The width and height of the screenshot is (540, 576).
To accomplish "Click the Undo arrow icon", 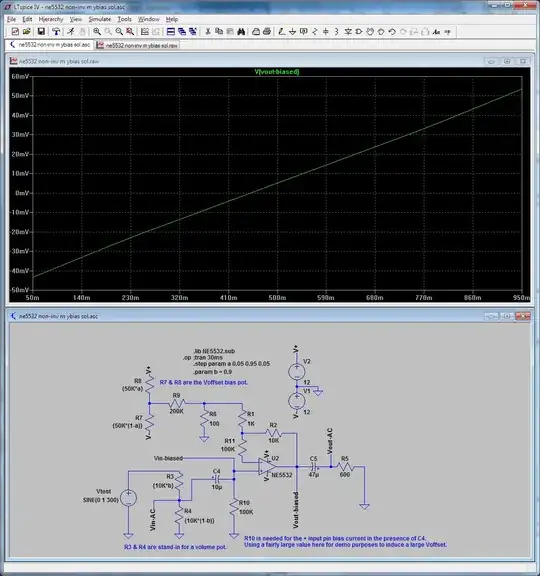I will [392, 32].
